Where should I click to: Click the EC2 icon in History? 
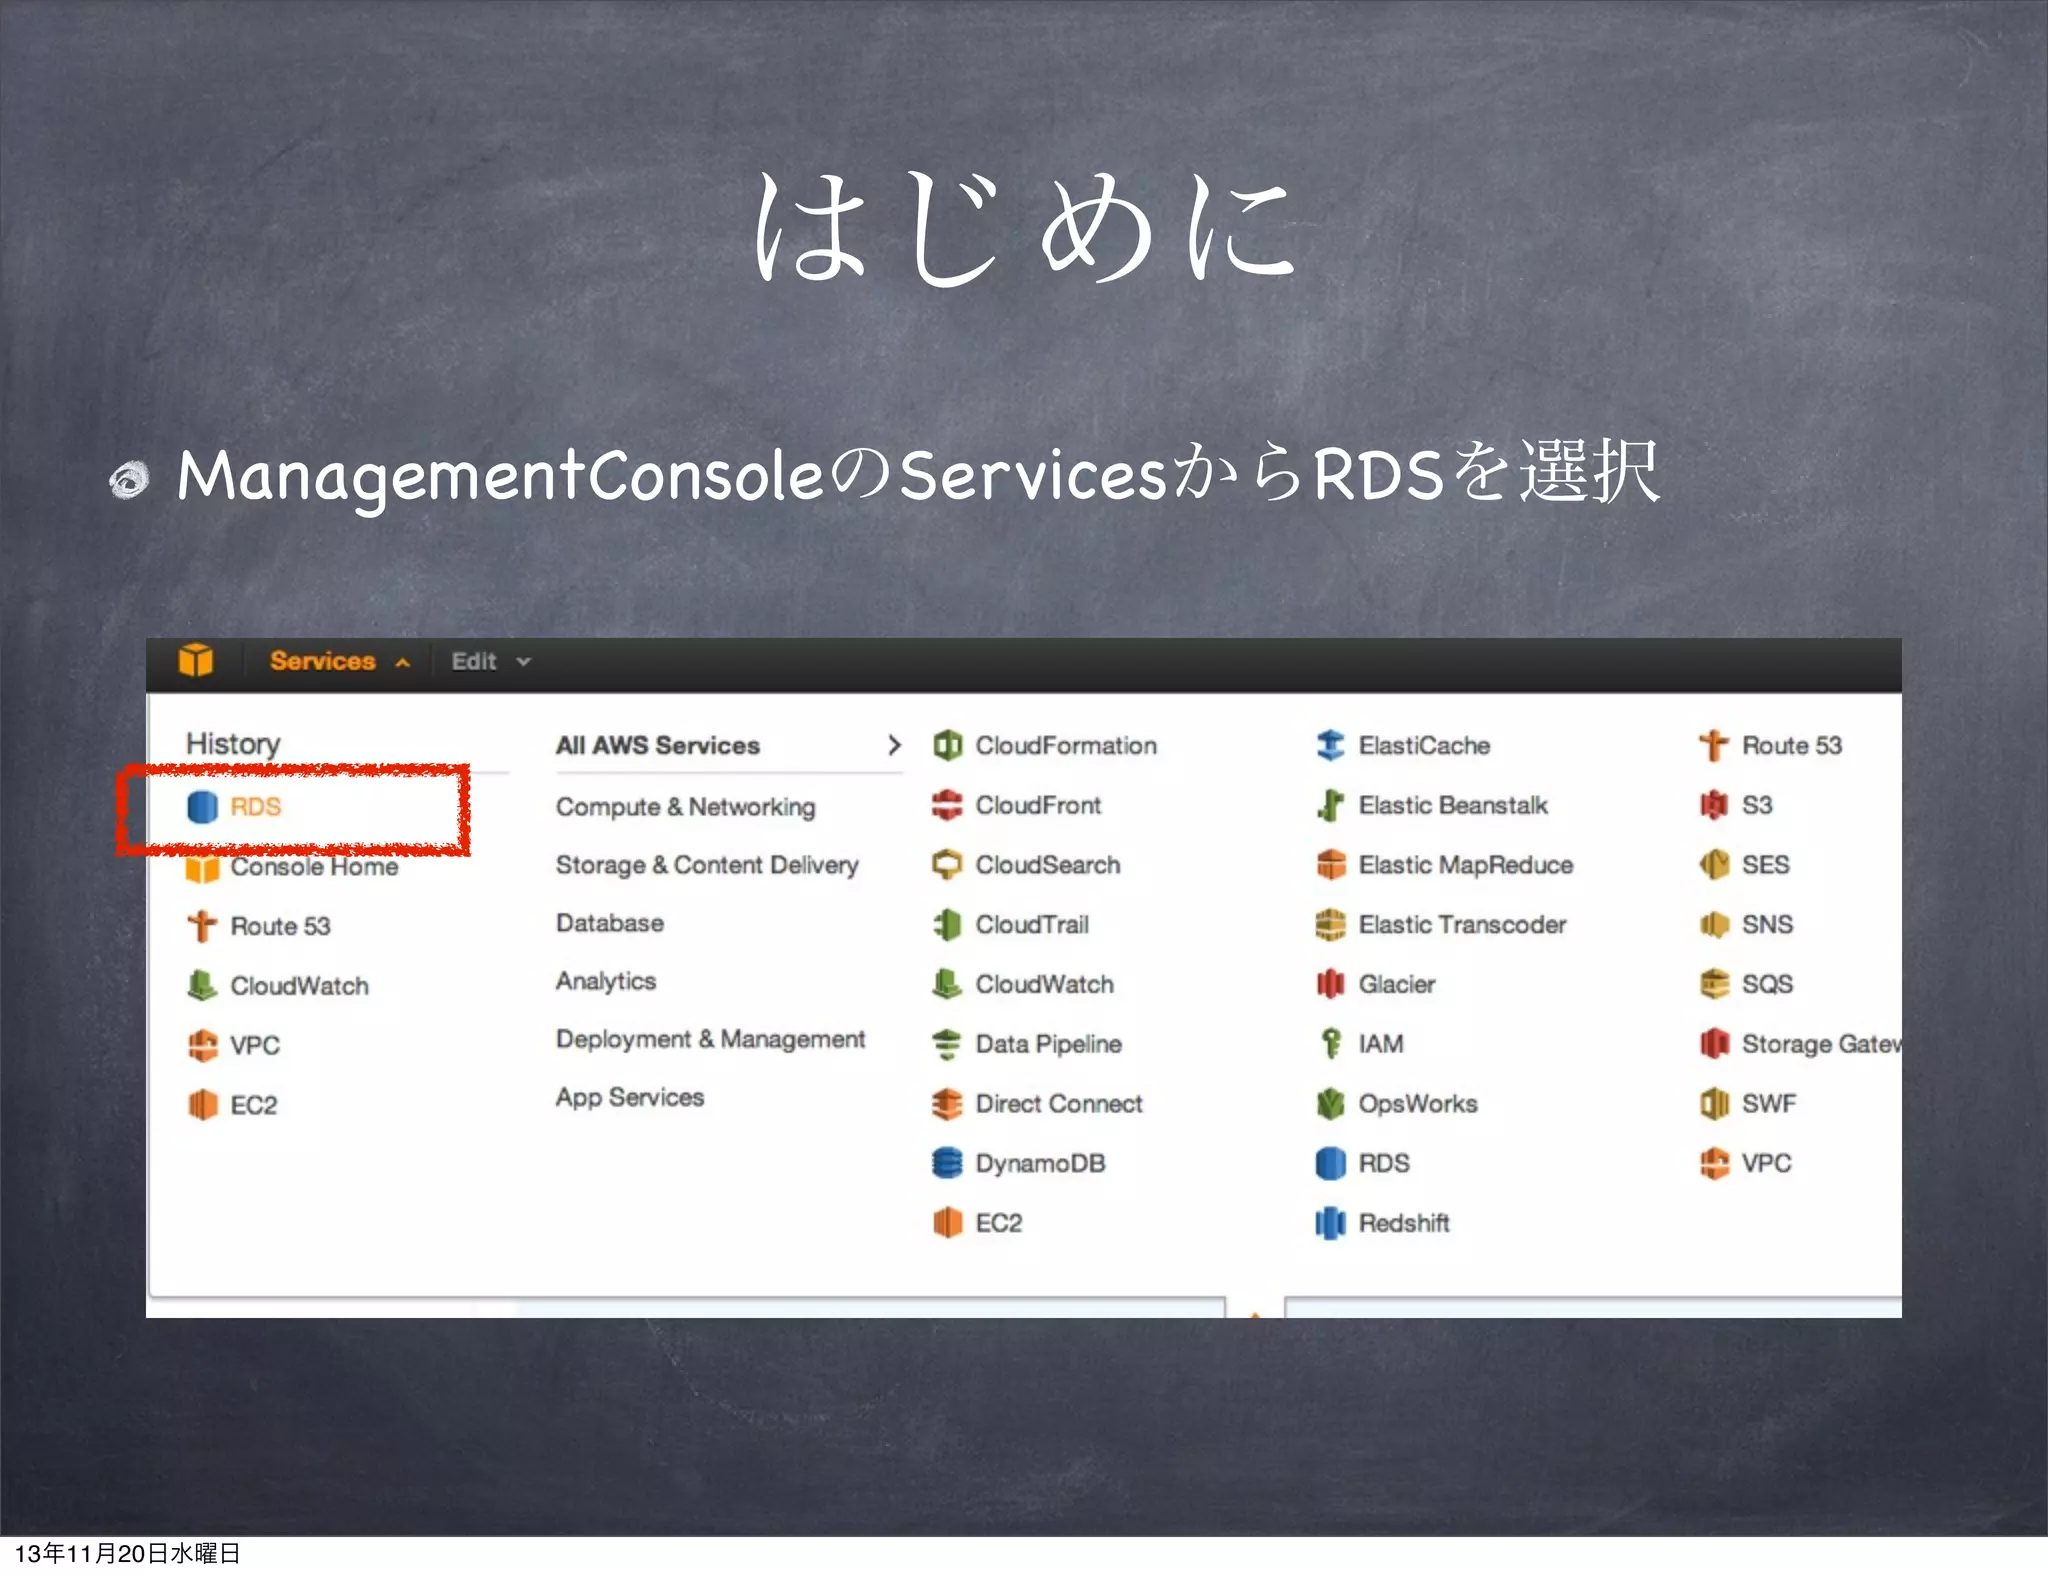pos(202,1105)
